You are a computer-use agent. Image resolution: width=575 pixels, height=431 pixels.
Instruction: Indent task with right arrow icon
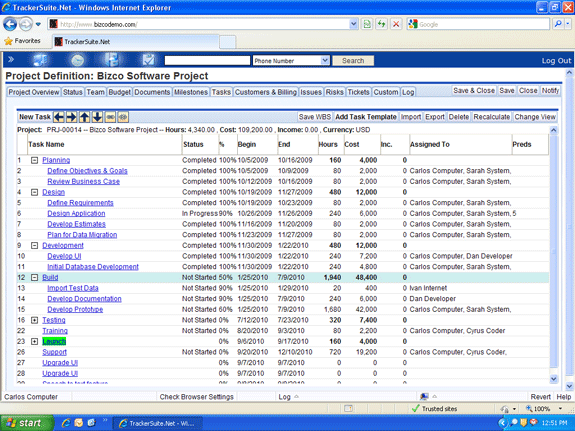pos(72,117)
